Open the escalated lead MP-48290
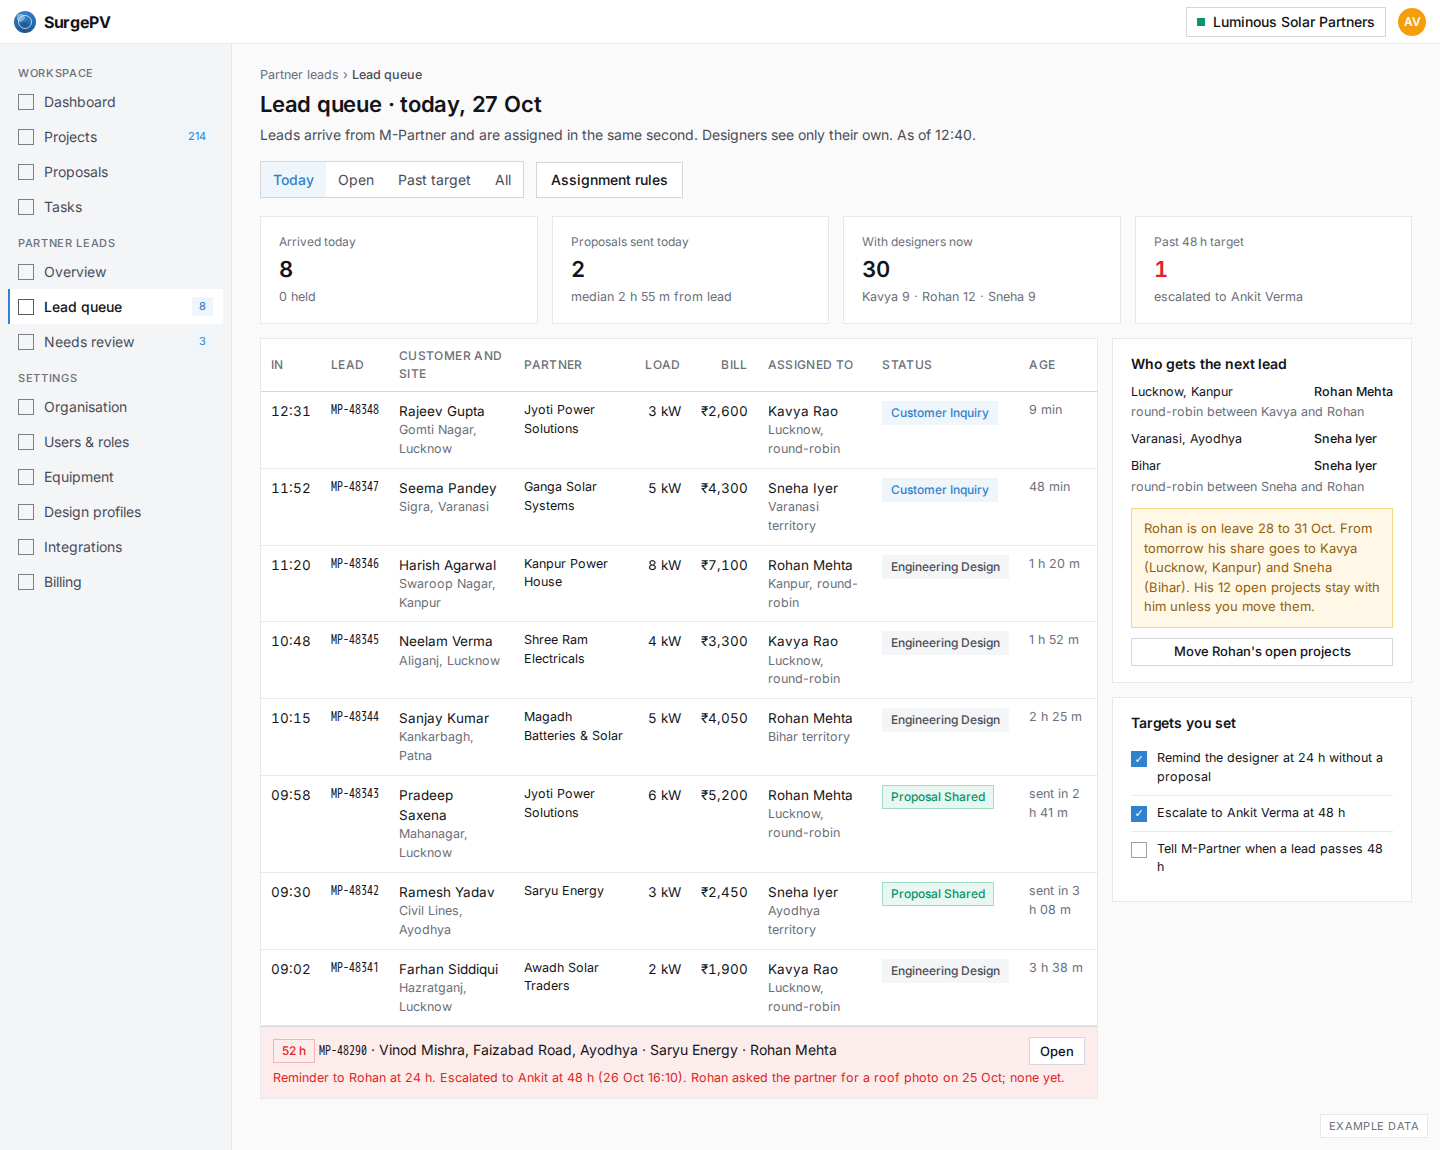Viewport: 1440px width, 1150px height. 1056,1051
